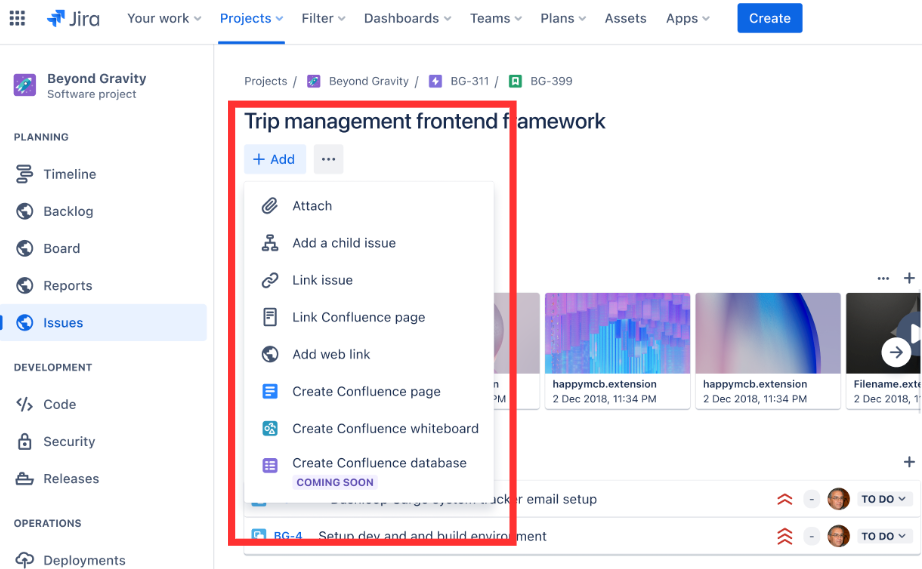922x569 pixels.
Task: Go to the Board view
Action: tap(62, 248)
